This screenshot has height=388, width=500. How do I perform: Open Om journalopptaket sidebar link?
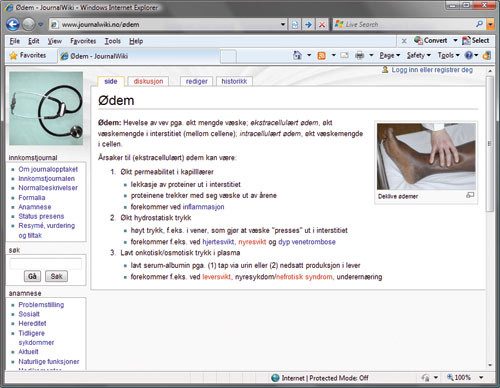[48, 169]
